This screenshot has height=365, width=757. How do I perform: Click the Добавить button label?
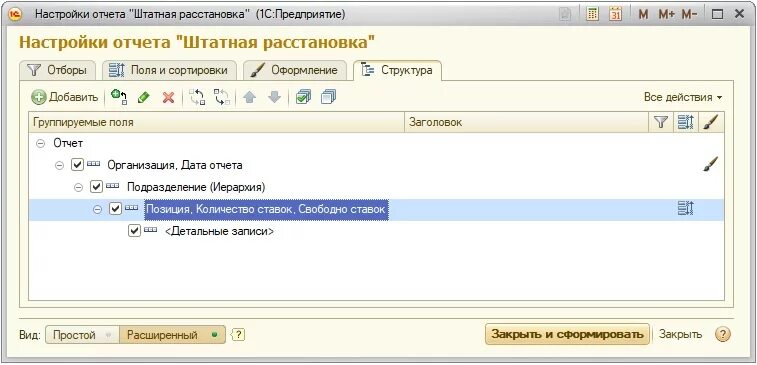(x=73, y=98)
